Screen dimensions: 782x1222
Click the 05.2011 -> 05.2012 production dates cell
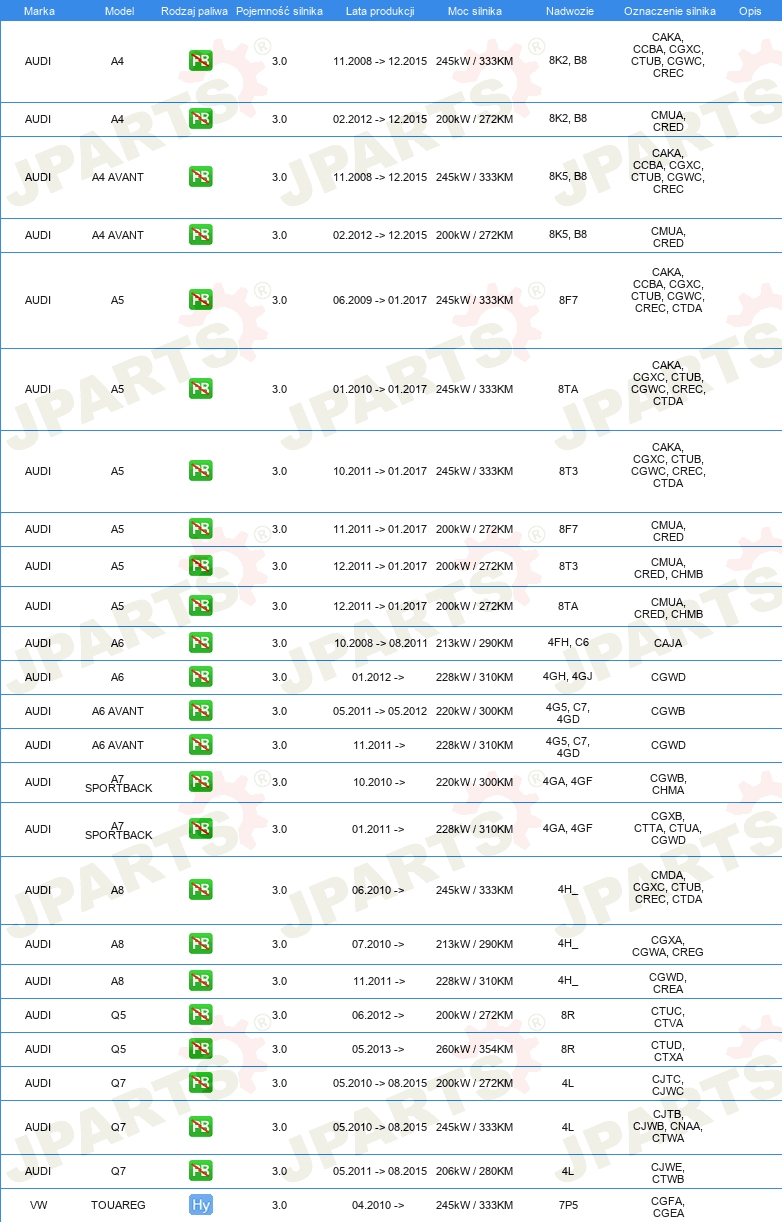pyautogui.click(x=380, y=711)
